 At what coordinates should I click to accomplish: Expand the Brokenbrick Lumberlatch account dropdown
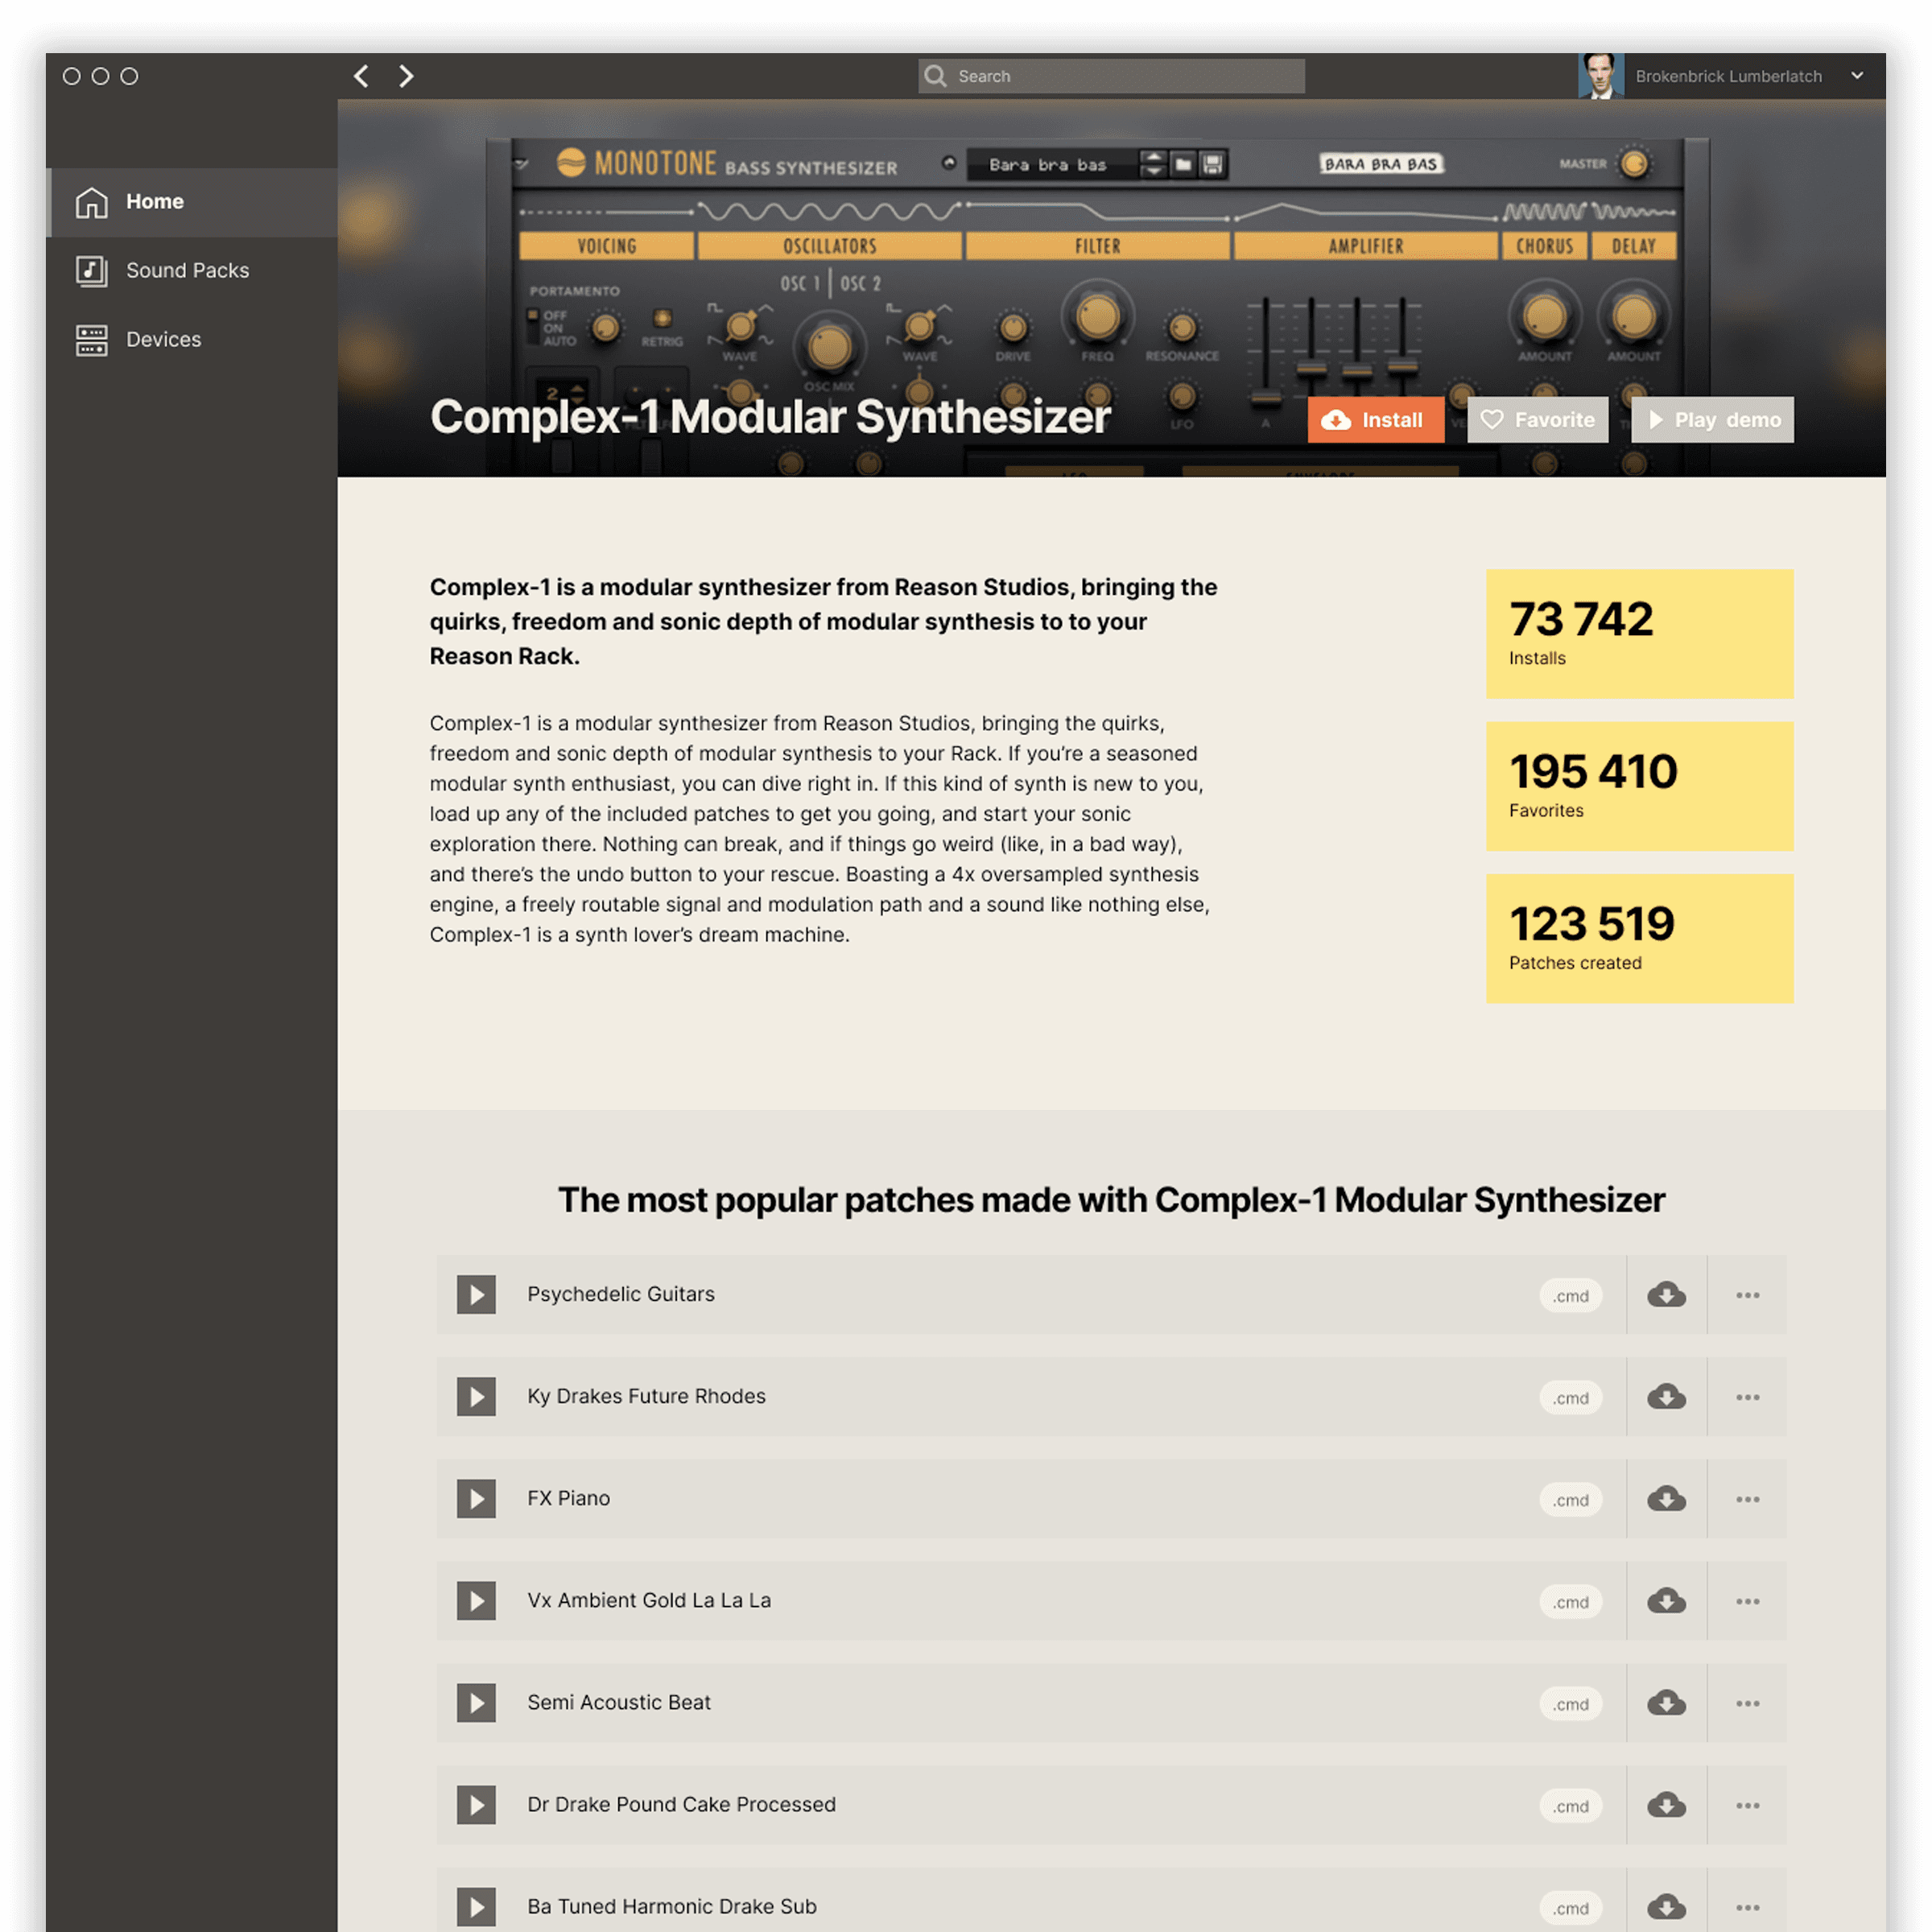pyautogui.click(x=1856, y=76)
